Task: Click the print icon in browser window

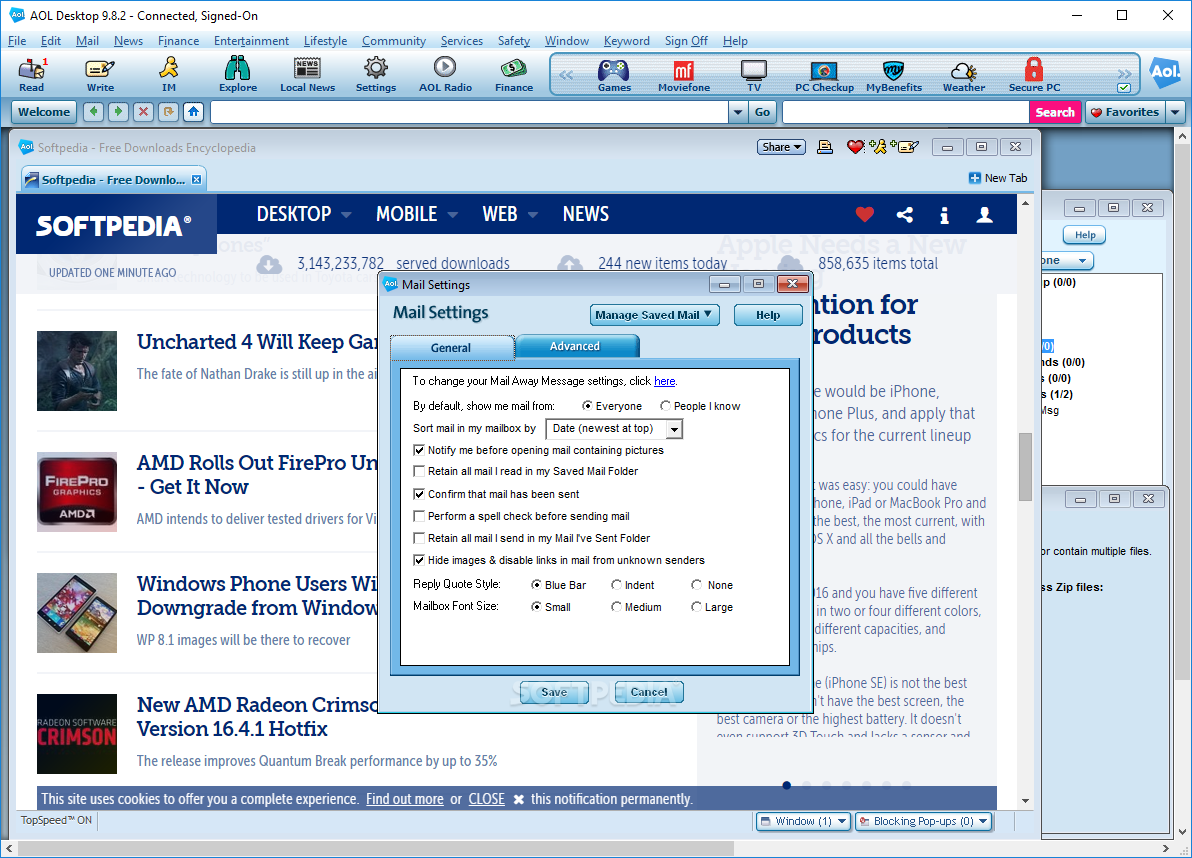Action: [825, 147]
